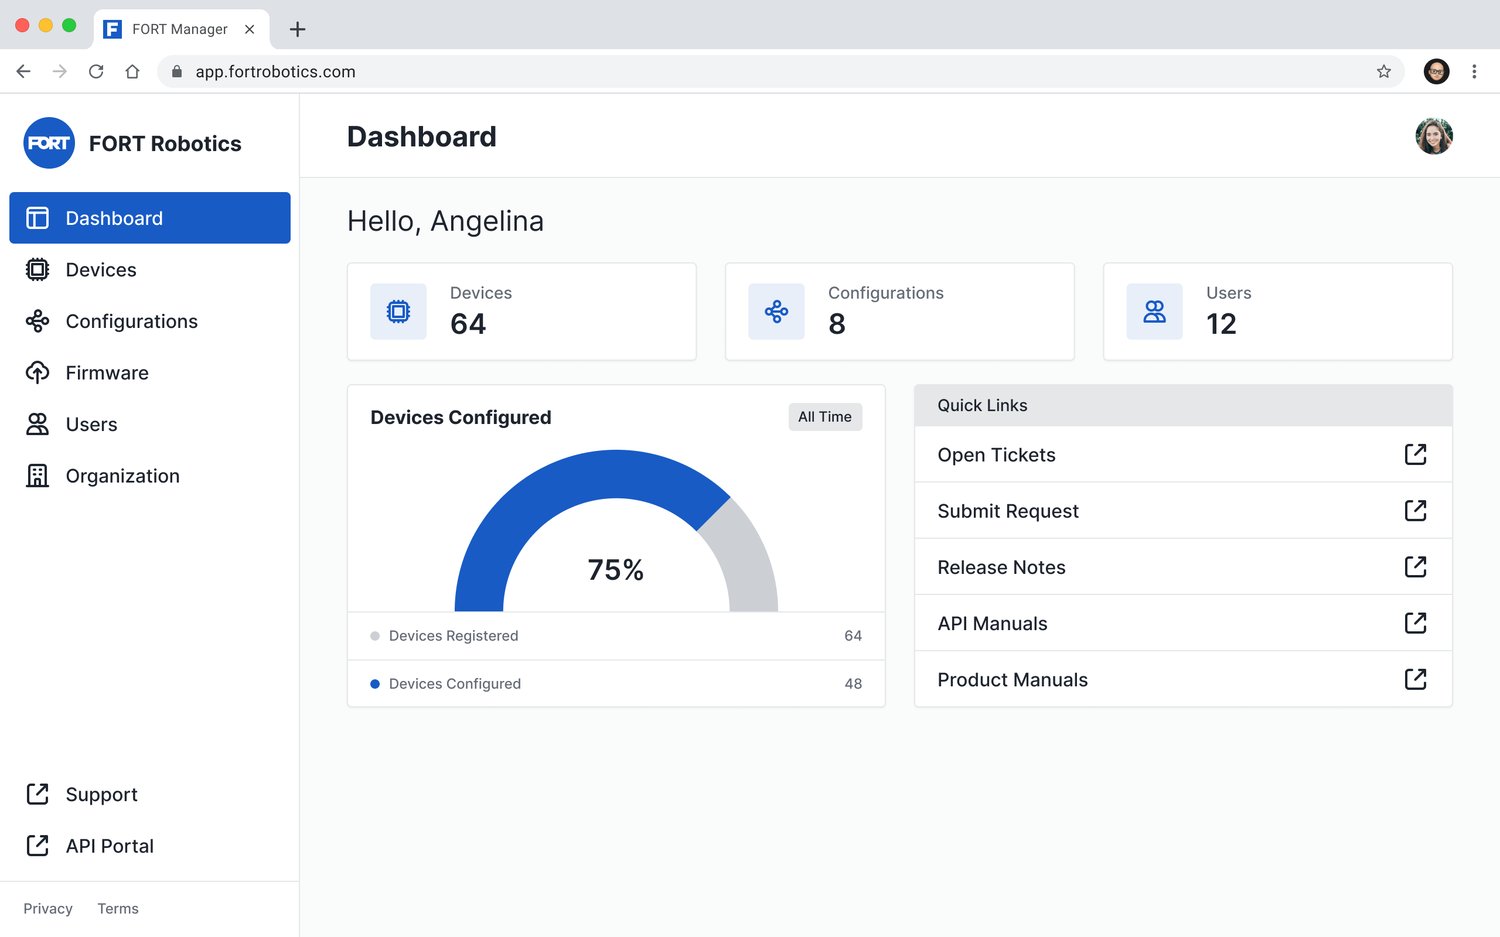The height and width of the screenshot is (937, 1500).
Task: Select the FORT Manager browser tab
Action: click(x=180, y=29)
